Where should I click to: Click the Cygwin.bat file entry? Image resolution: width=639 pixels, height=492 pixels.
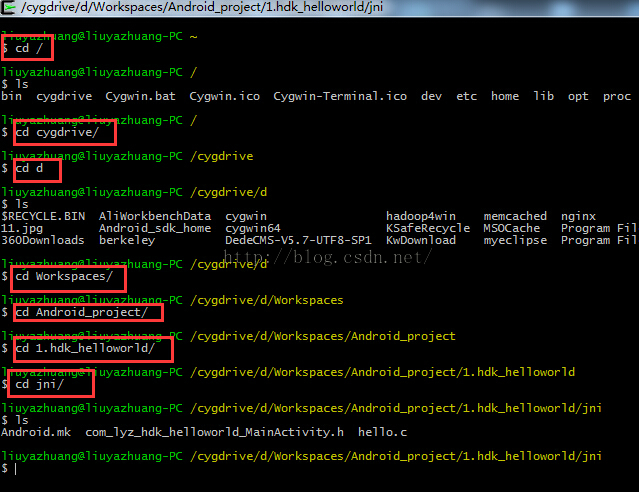point(141,96)
